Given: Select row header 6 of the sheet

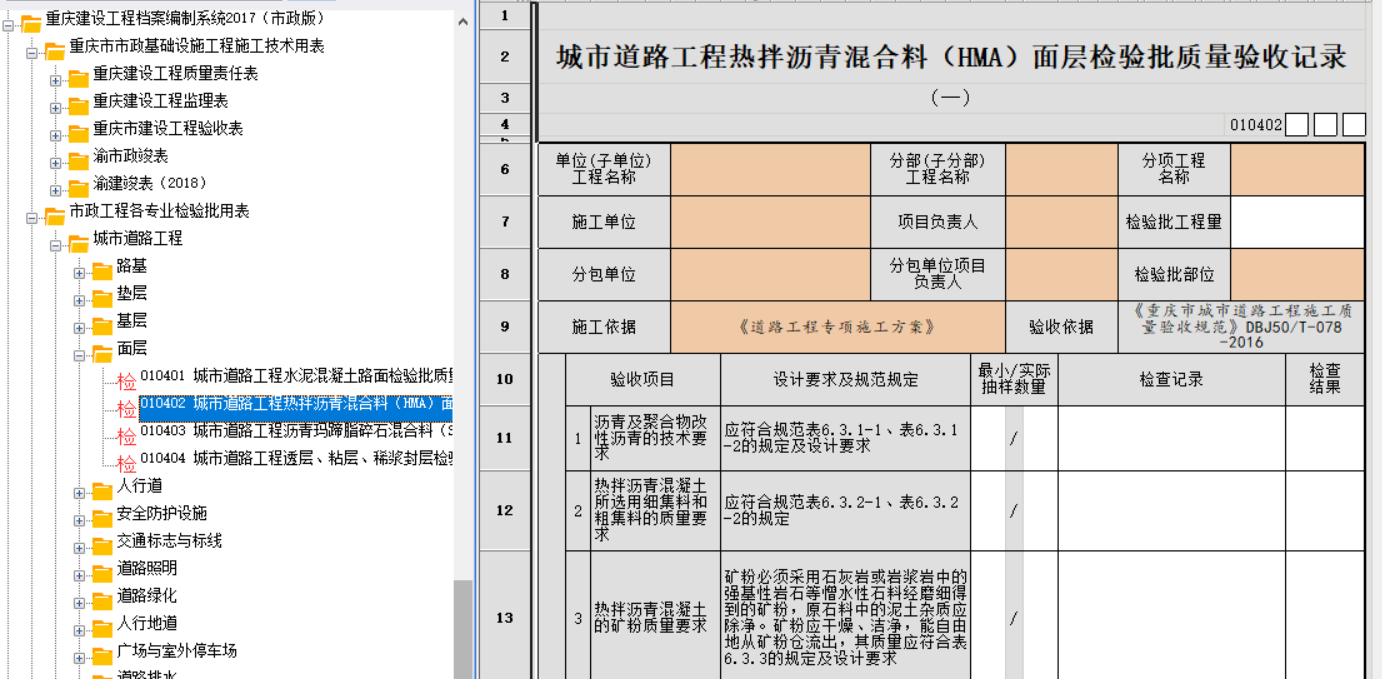Looking at the screenshot, I should (x=505, y=169).
